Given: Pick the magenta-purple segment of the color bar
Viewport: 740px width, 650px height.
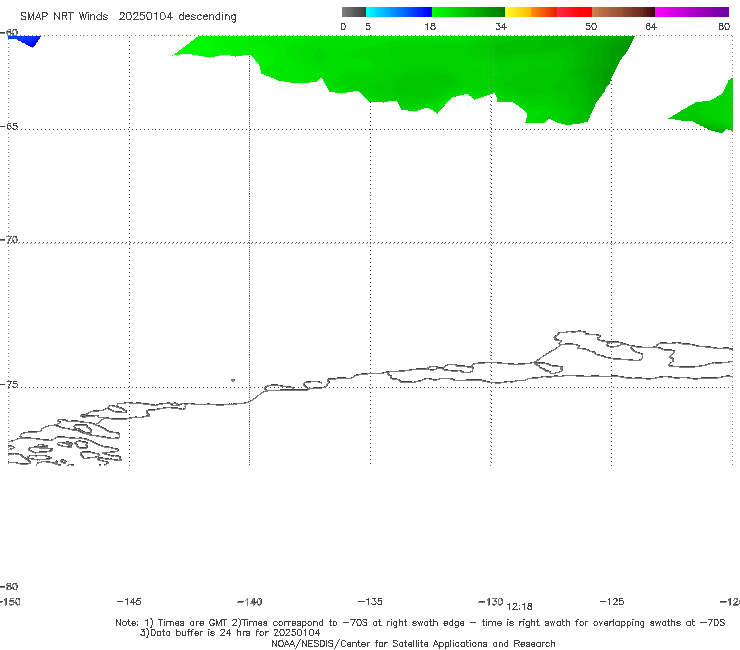Looking at the screenshot, I should click(692, 12).
